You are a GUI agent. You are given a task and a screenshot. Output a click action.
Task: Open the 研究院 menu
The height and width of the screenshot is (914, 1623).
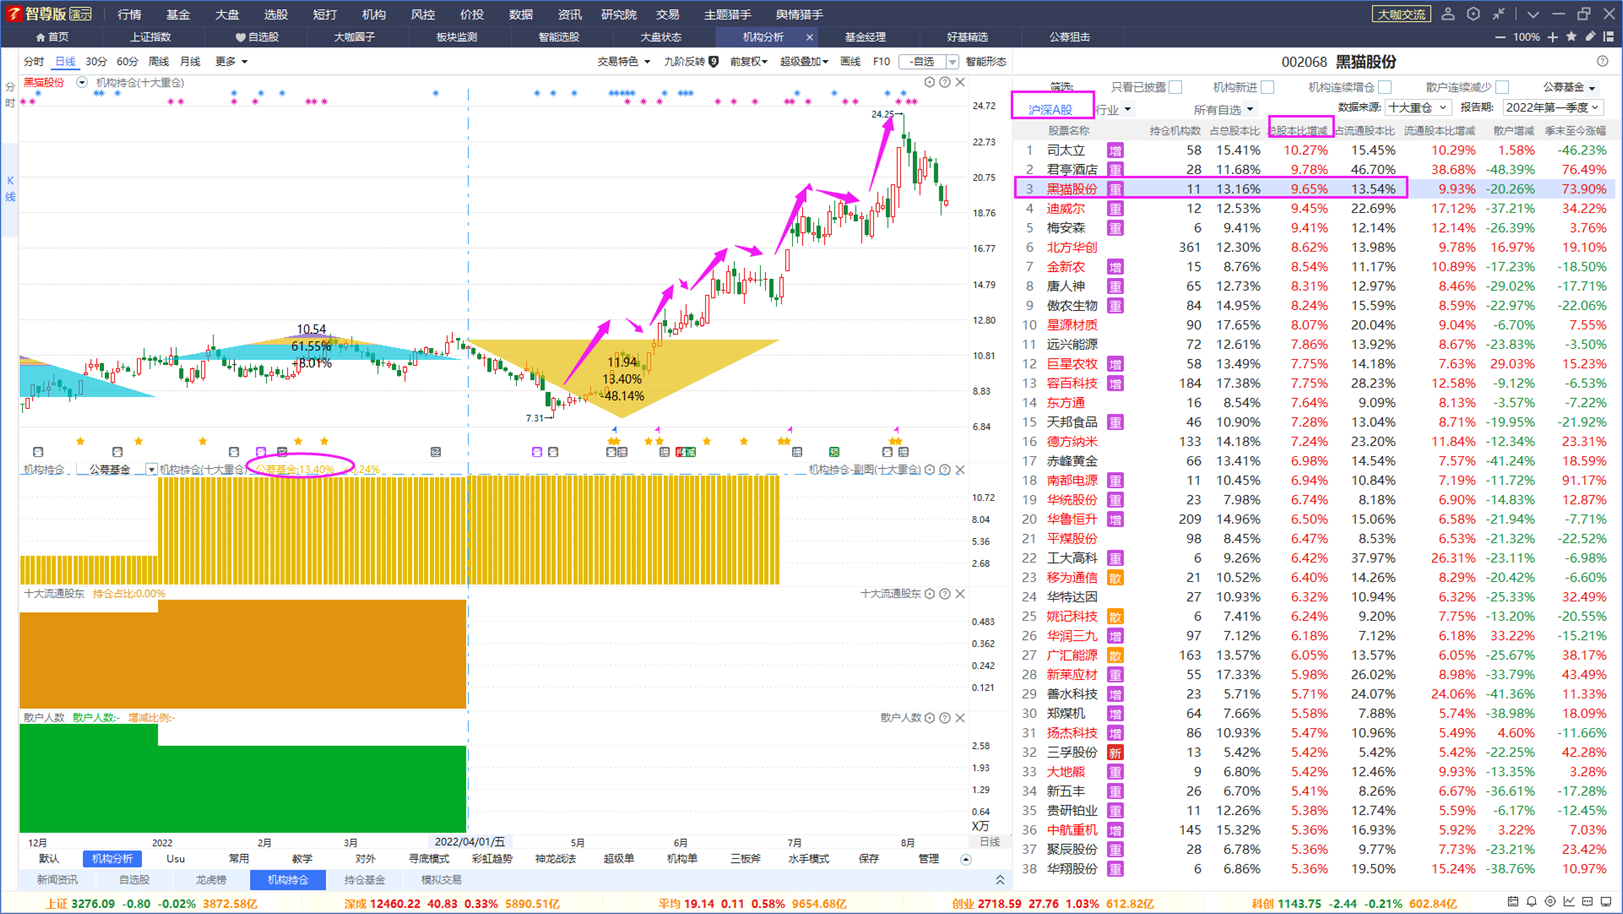[x=618, y=14]
